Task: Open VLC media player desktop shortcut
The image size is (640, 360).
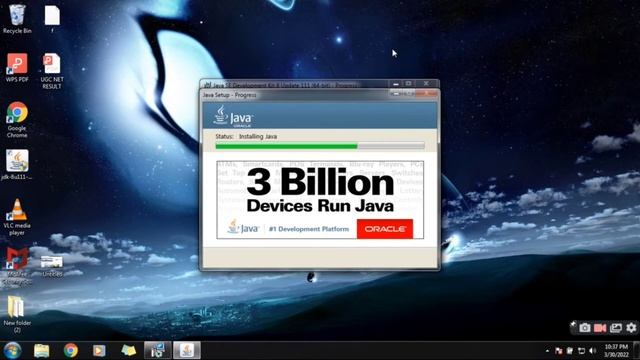Action: pos(17,217)
